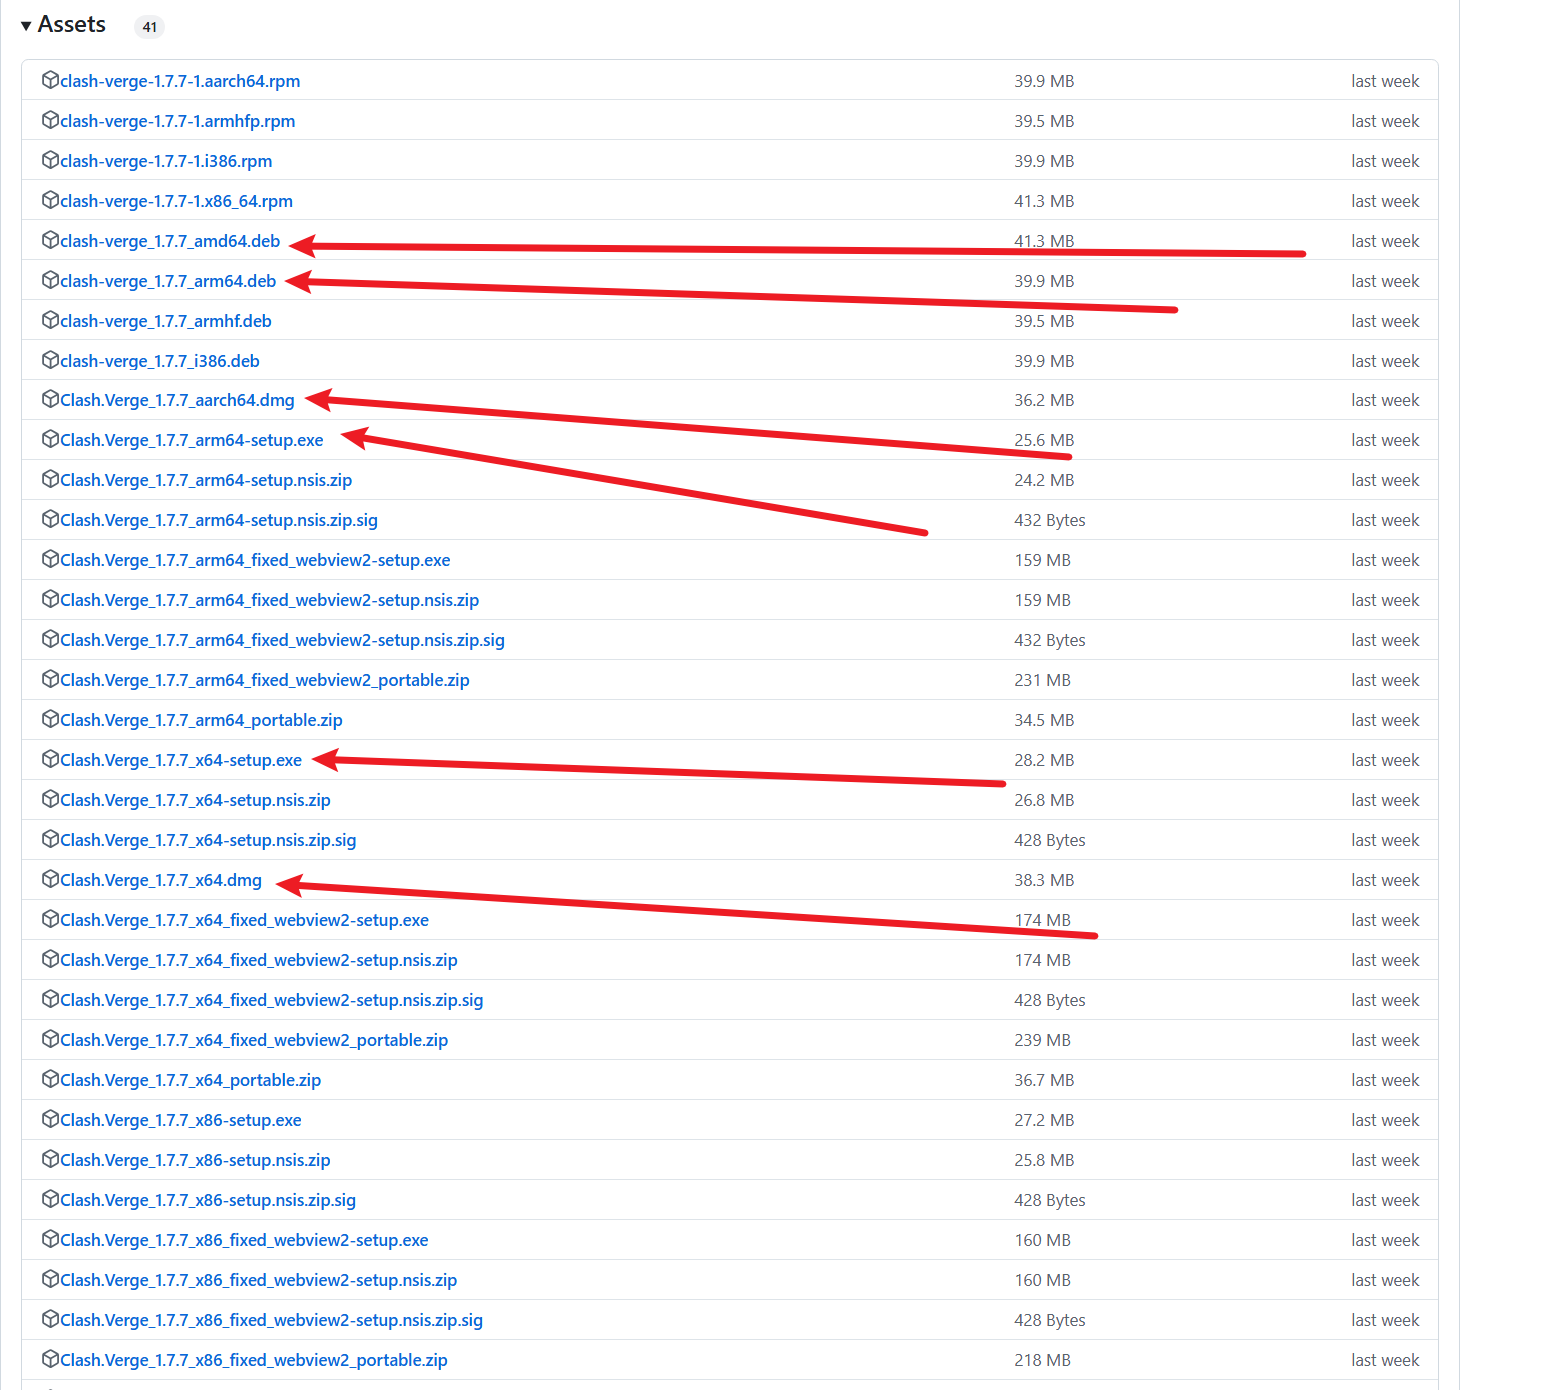Screen dimensions: 1546x1390
Task: Open Clash.Verge_1.7.7_arm64_portable.zip link
Action: 201,720
